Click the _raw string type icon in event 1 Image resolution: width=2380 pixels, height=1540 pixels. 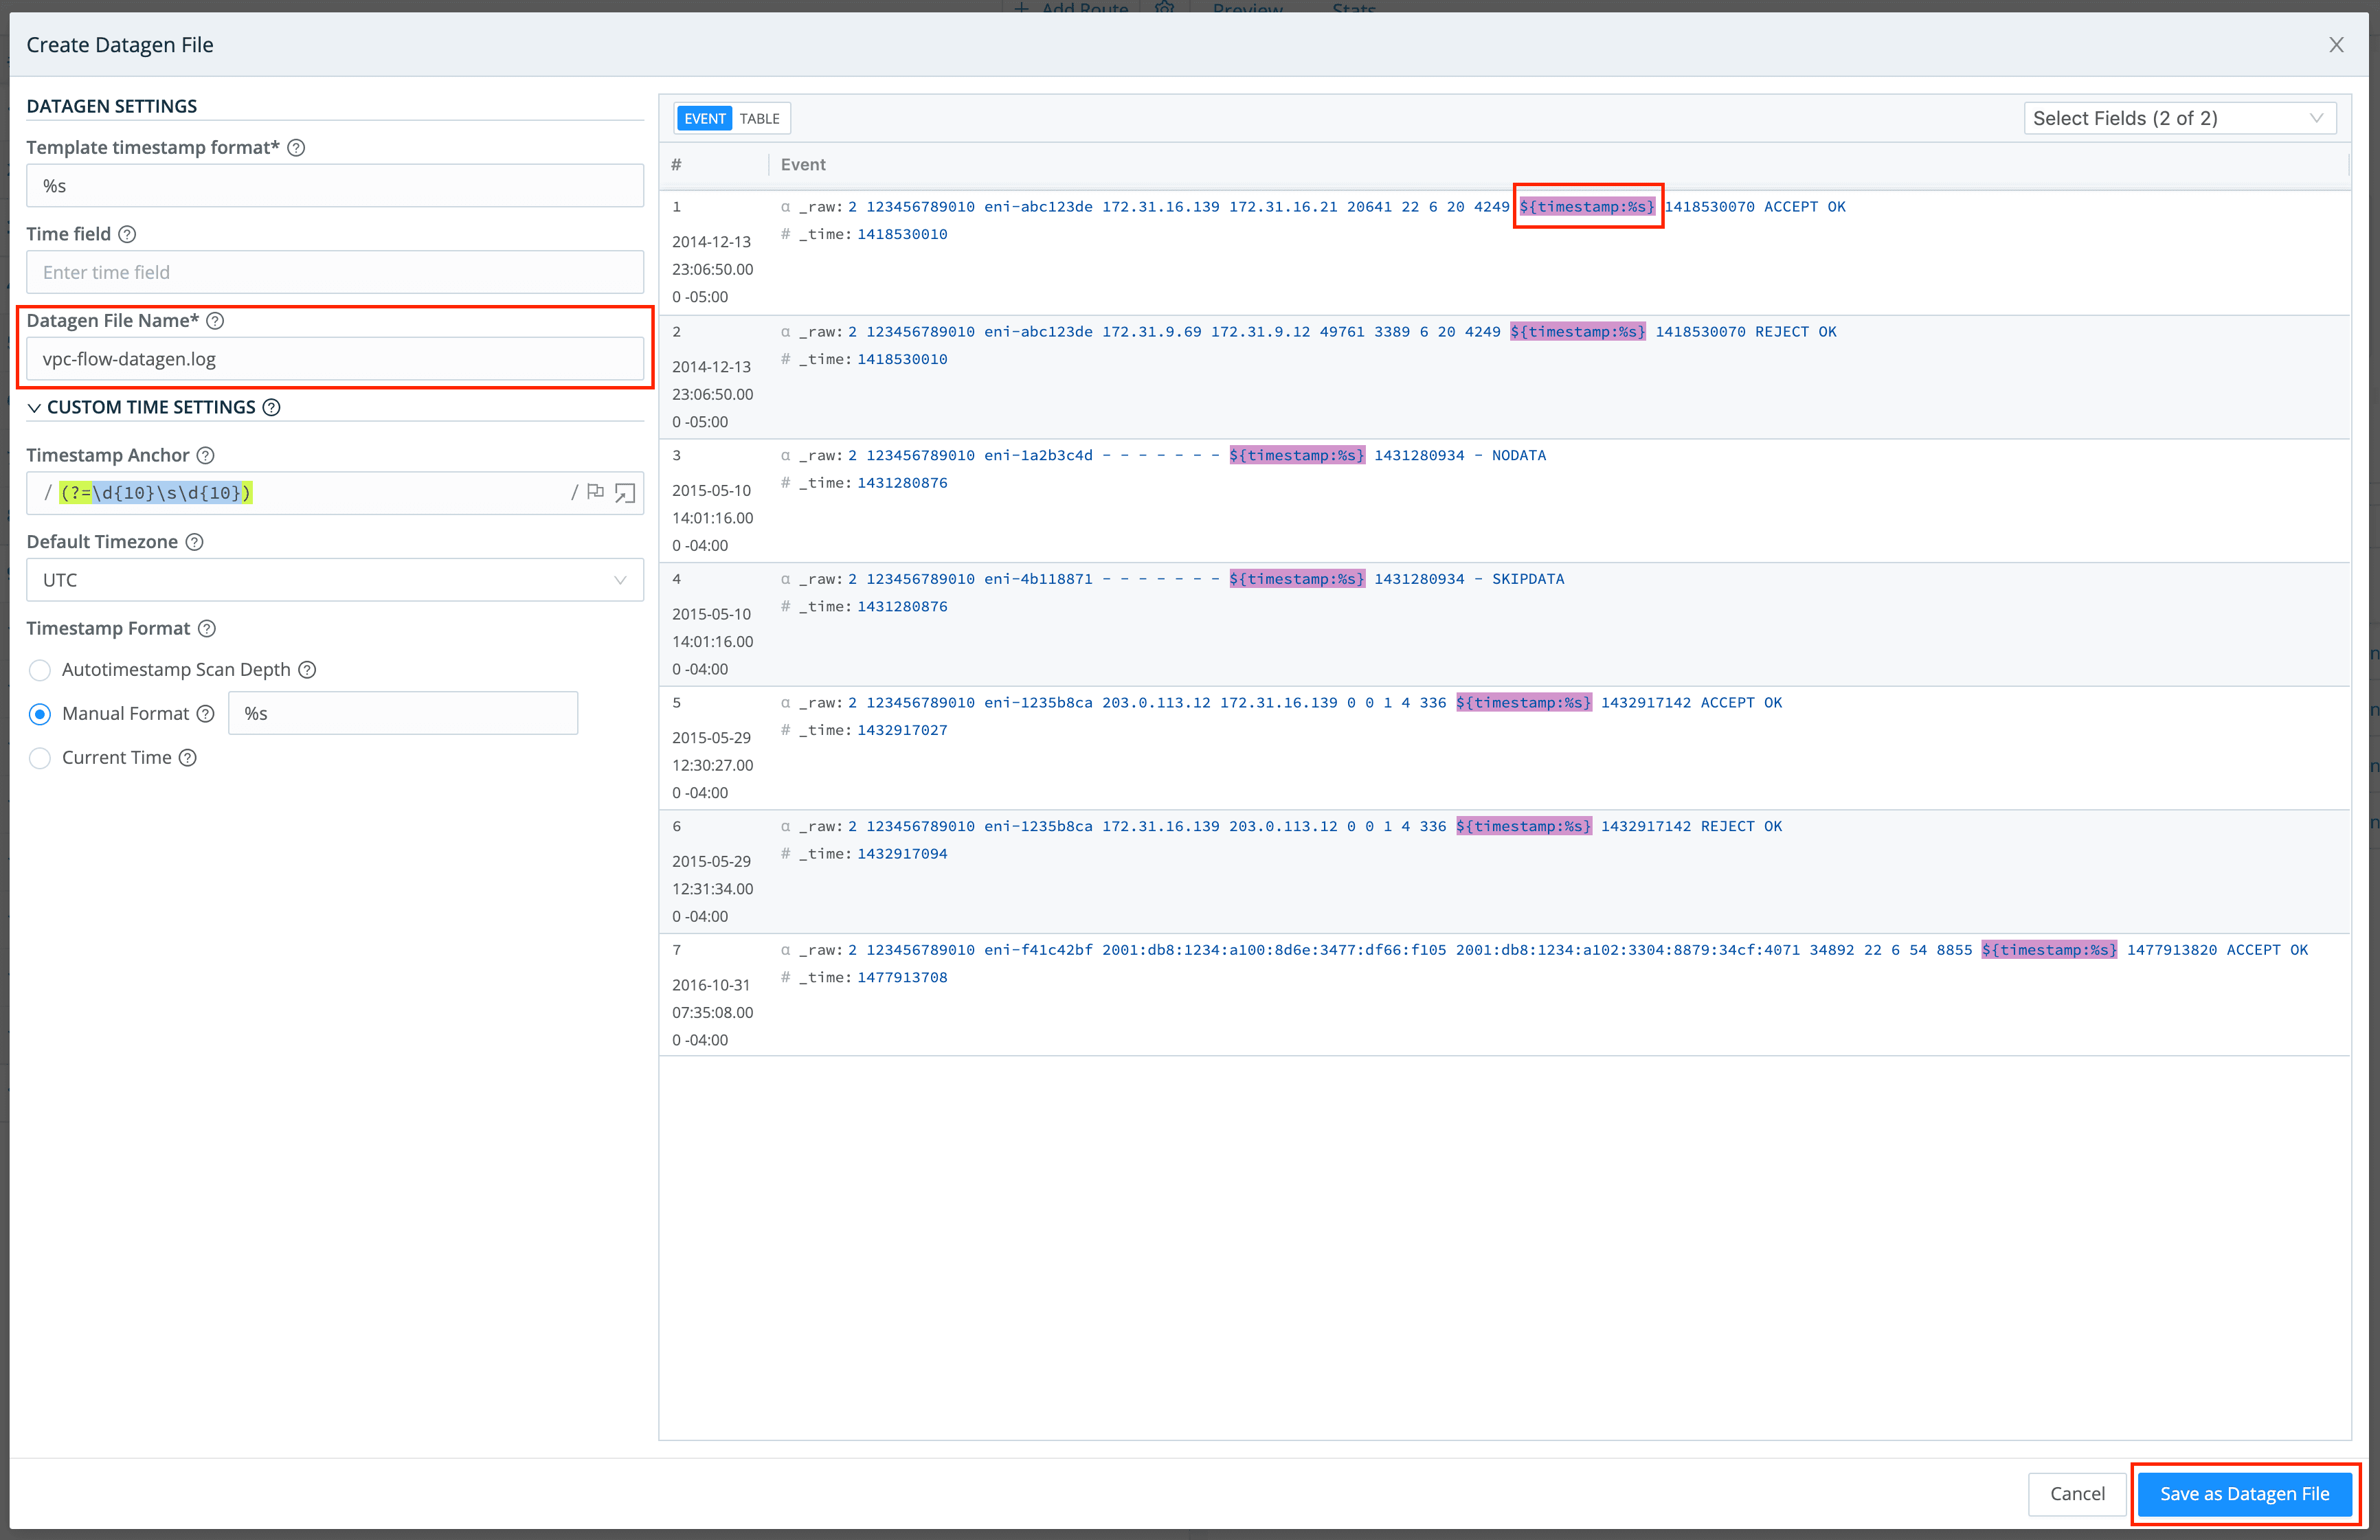[x=786, y=206]
